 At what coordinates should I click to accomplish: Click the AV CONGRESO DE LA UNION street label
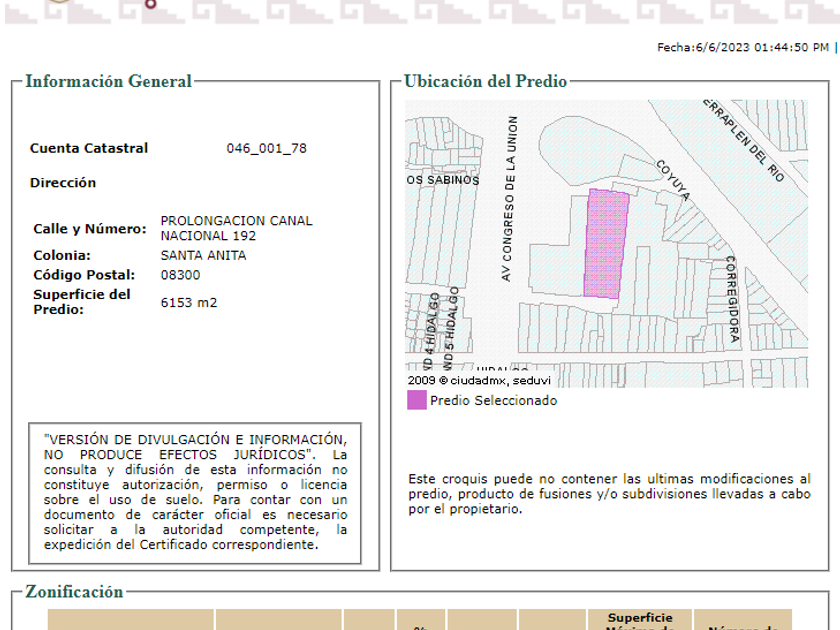(x=510, y=198)
